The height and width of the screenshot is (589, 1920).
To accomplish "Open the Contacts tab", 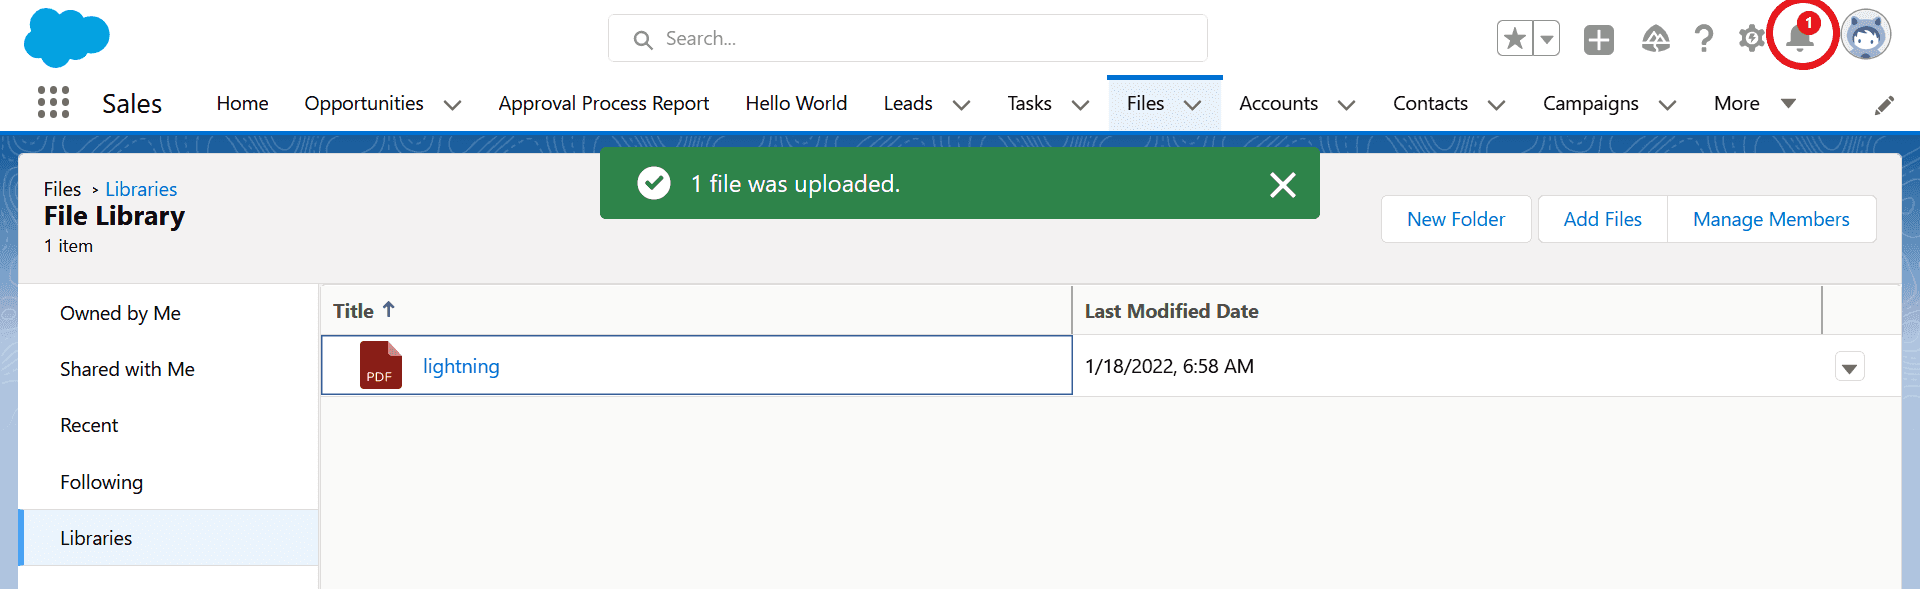I will [1430, 103].
